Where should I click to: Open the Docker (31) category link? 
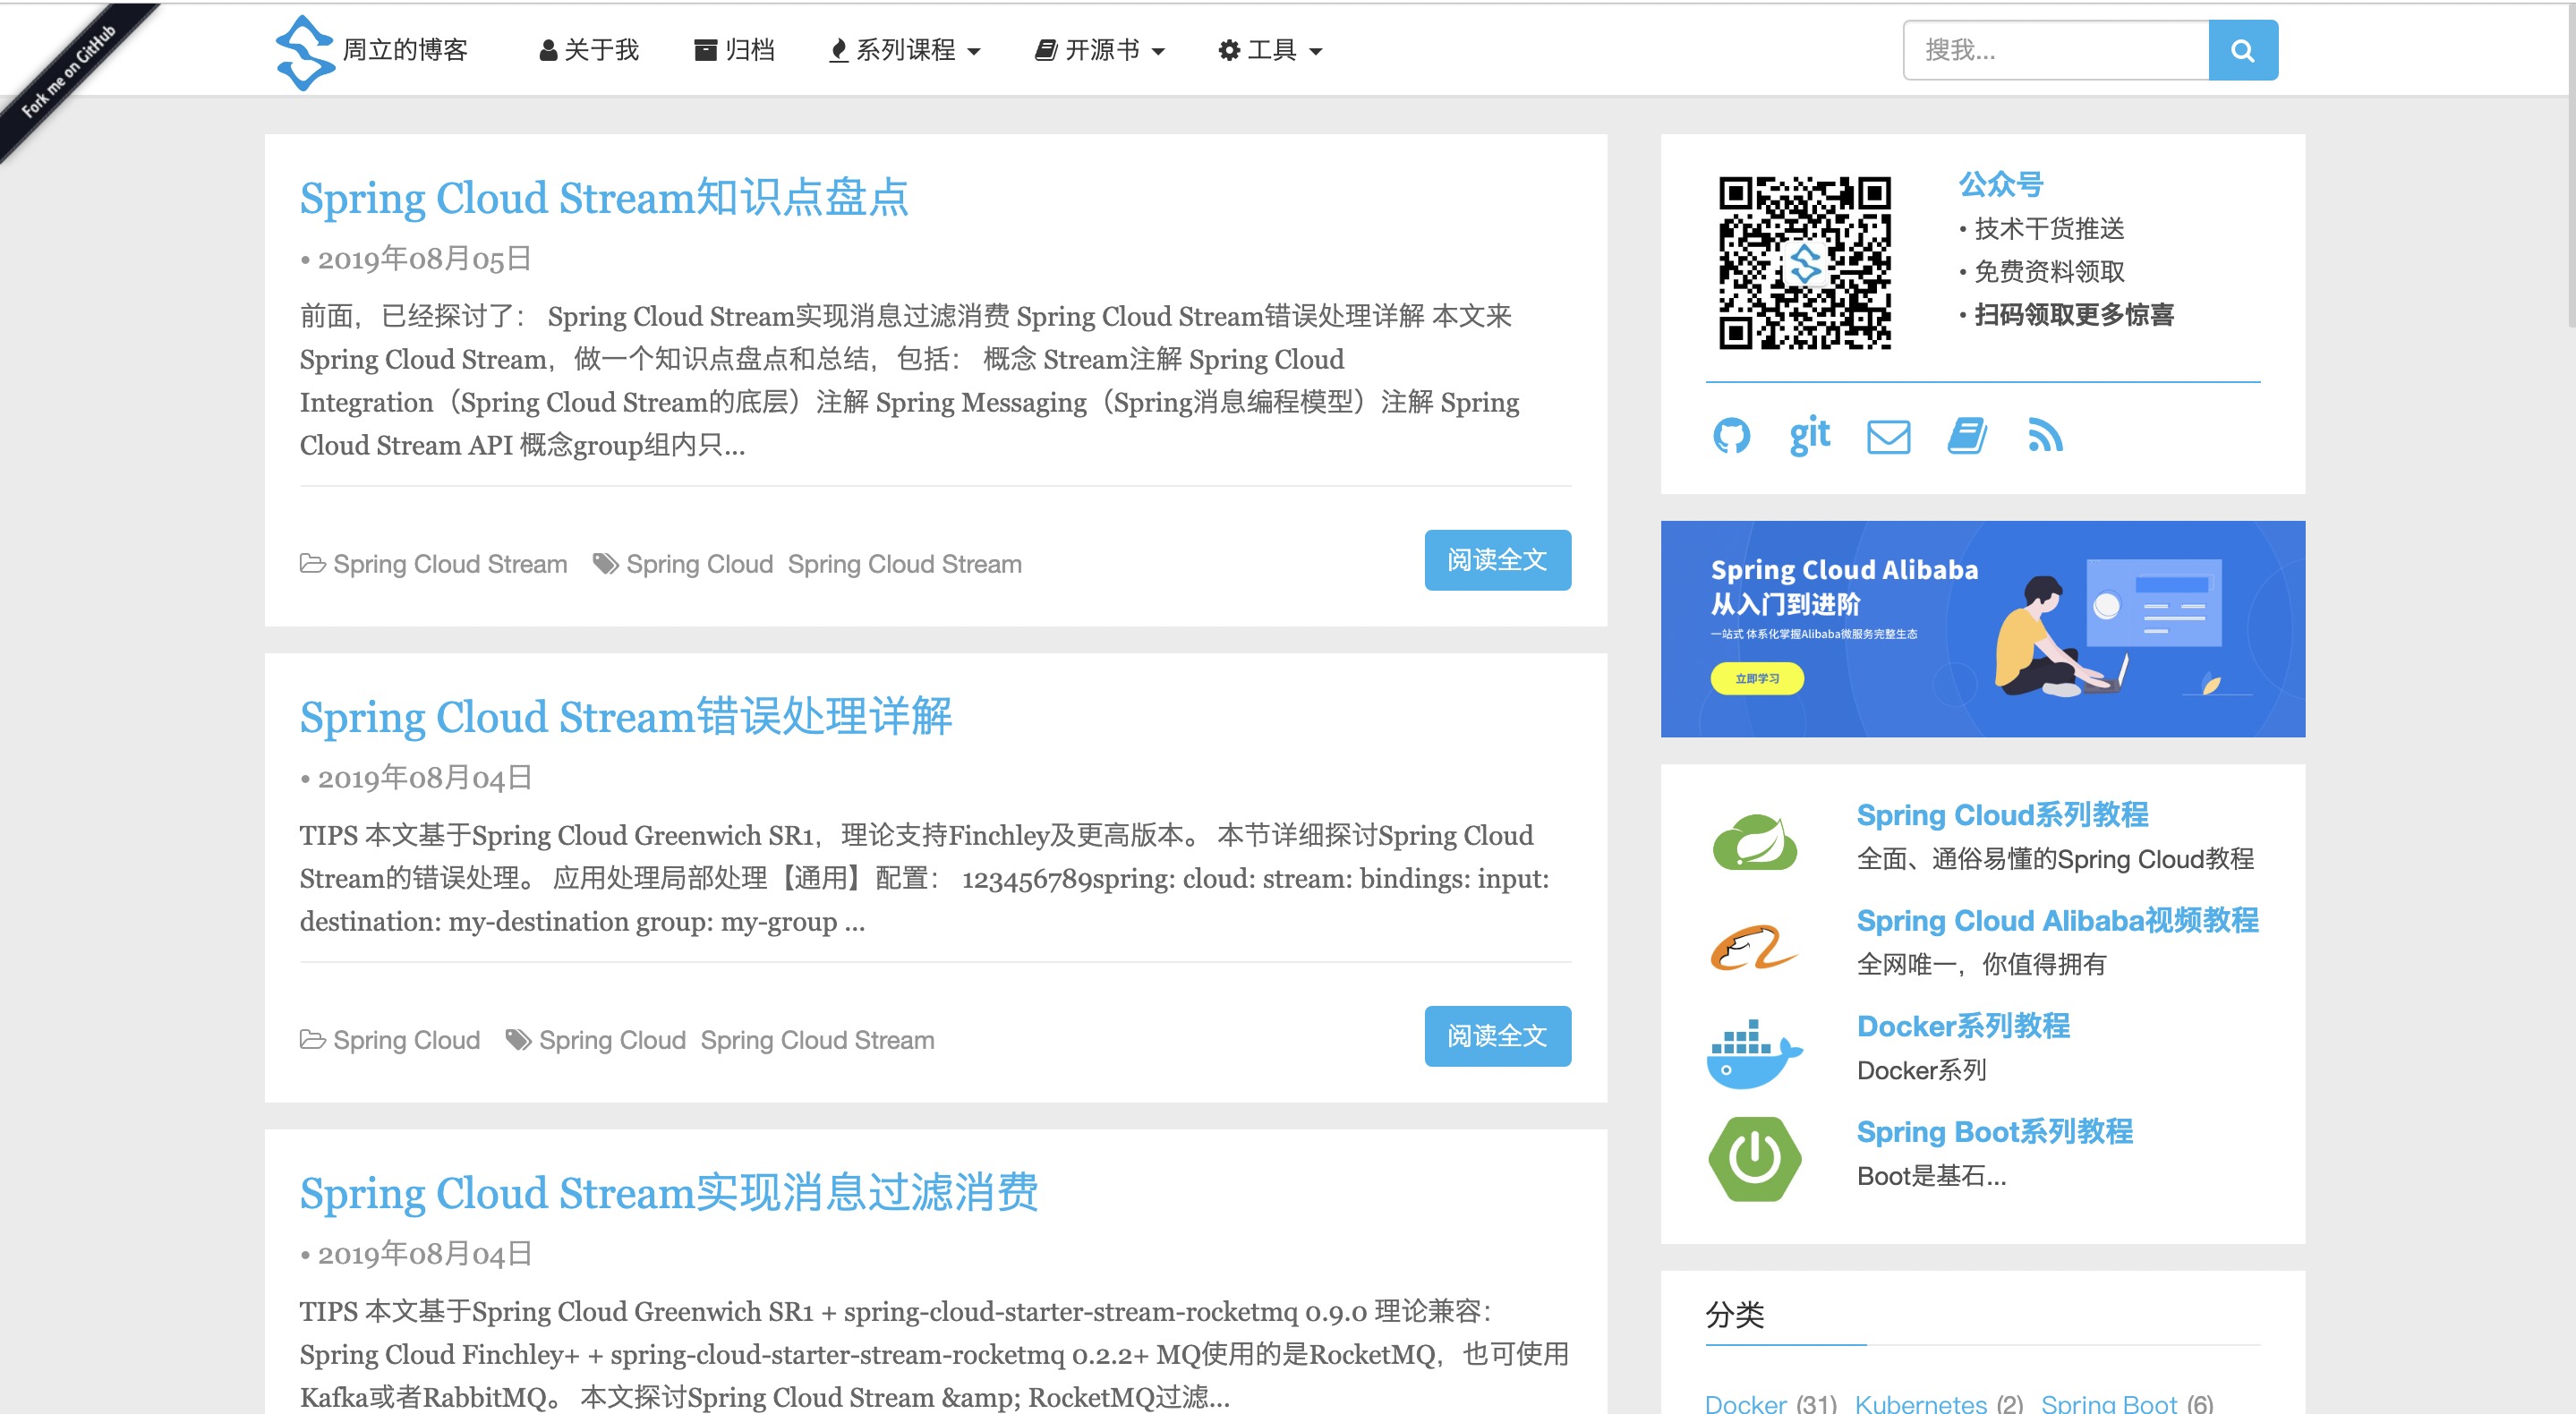click(x=1745, y=1403)
